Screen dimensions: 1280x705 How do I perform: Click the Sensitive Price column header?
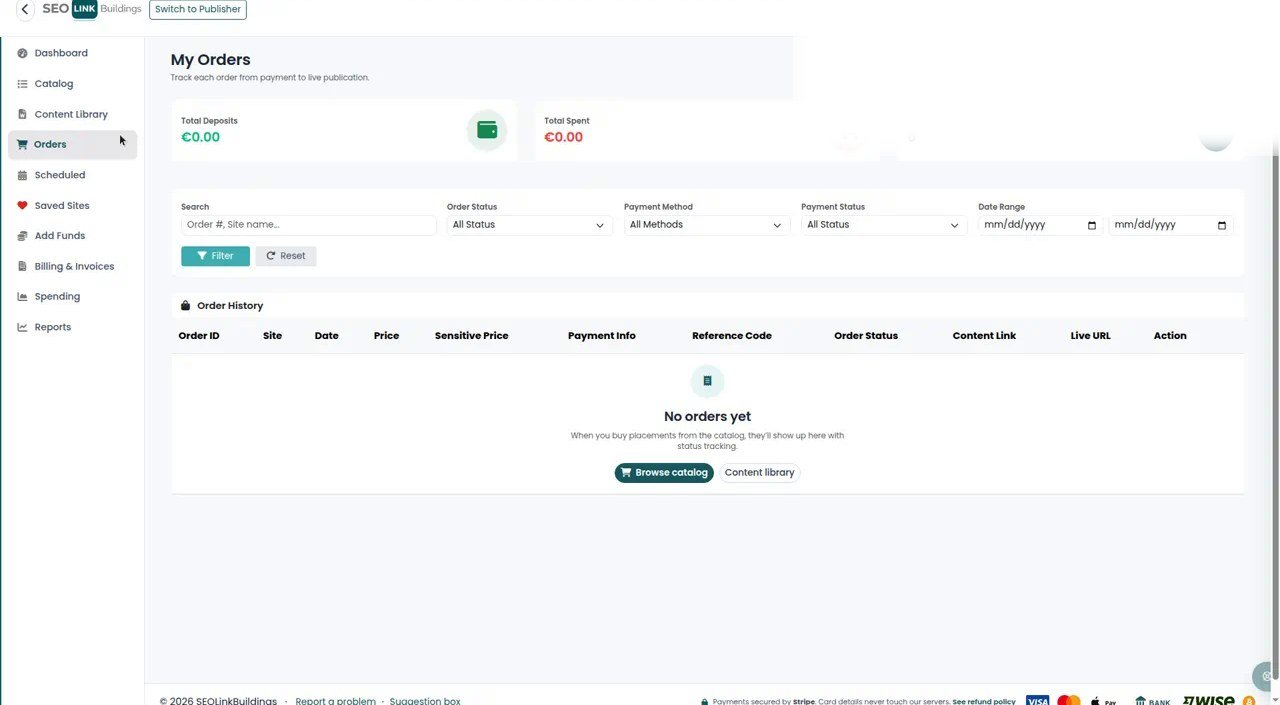(x=471, y=336)
